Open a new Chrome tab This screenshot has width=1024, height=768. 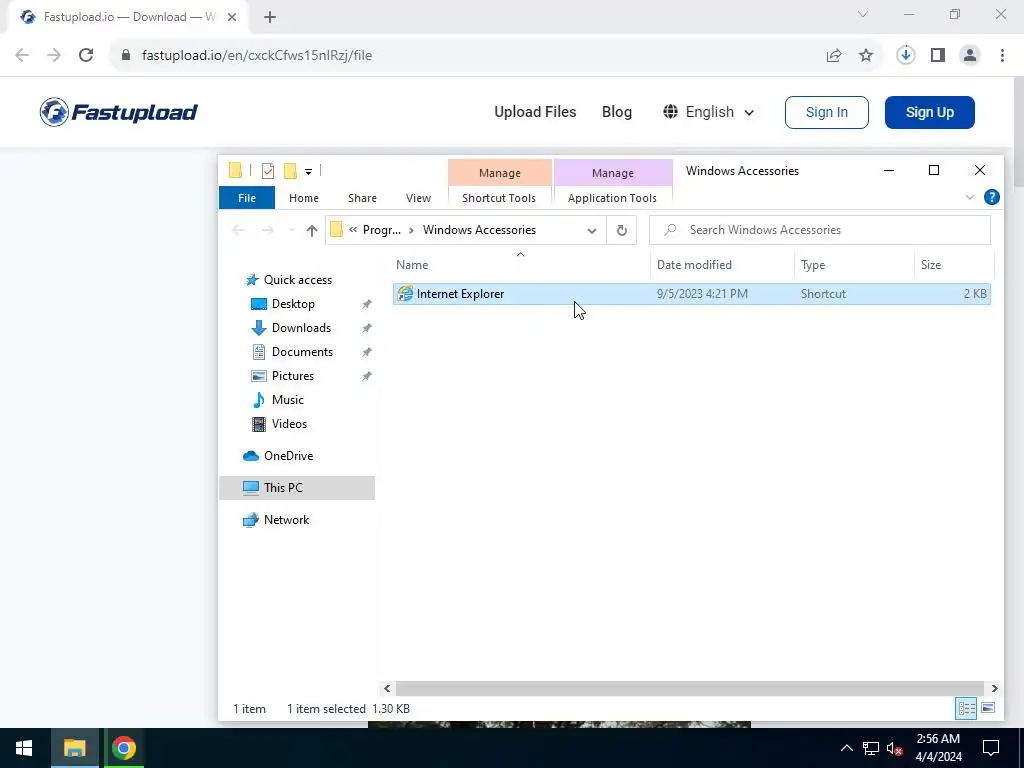coord(270,17)
